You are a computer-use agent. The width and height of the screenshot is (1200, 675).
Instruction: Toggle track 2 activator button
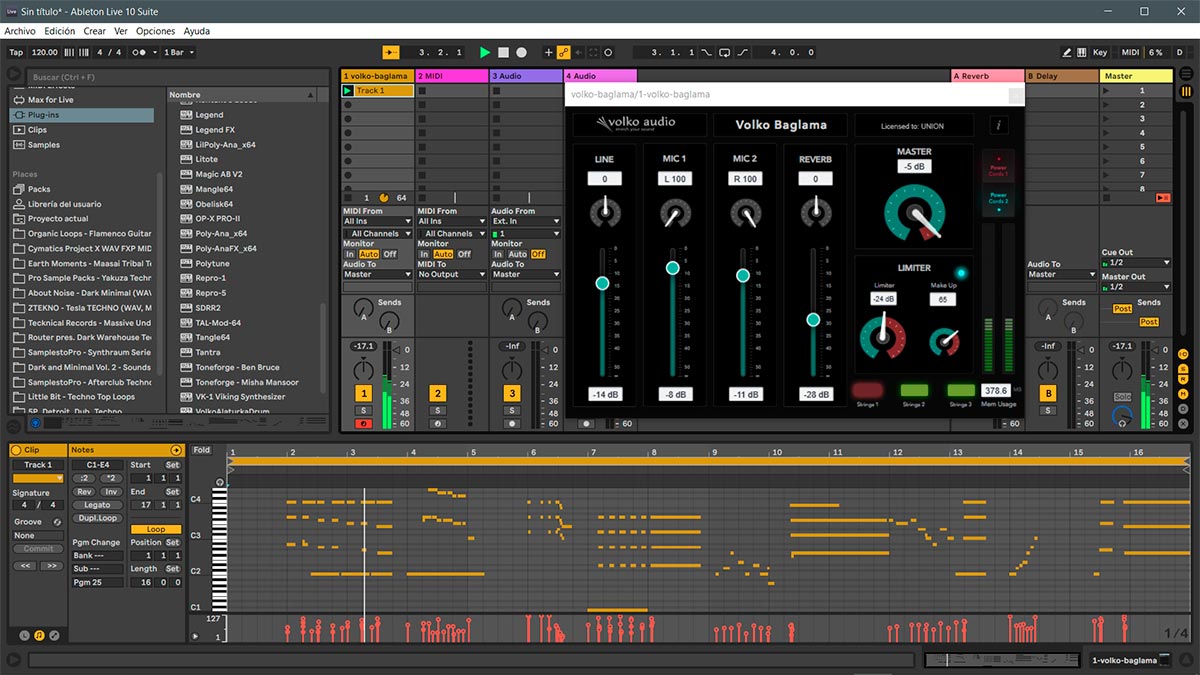437,394
